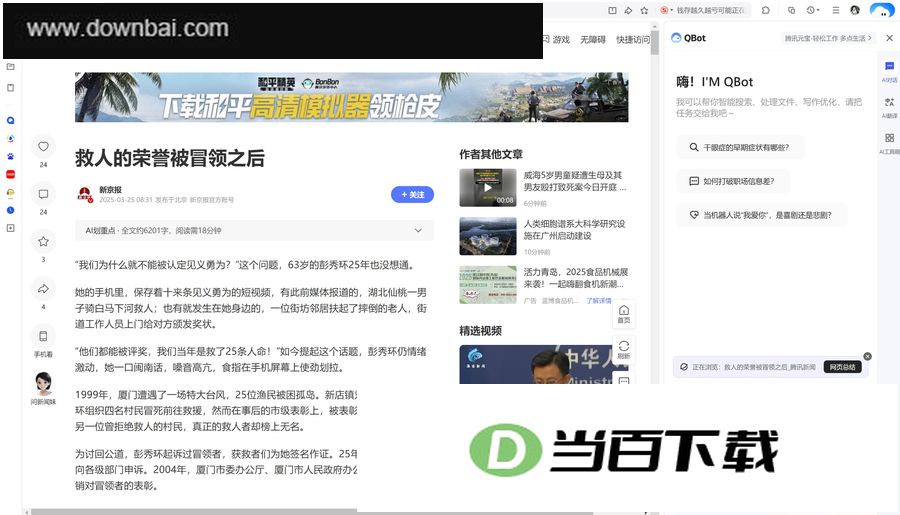This screenshot has width=900, height=515.
Task: Open the history clock dropdown in the toolbar
Action: pos(813,10)
